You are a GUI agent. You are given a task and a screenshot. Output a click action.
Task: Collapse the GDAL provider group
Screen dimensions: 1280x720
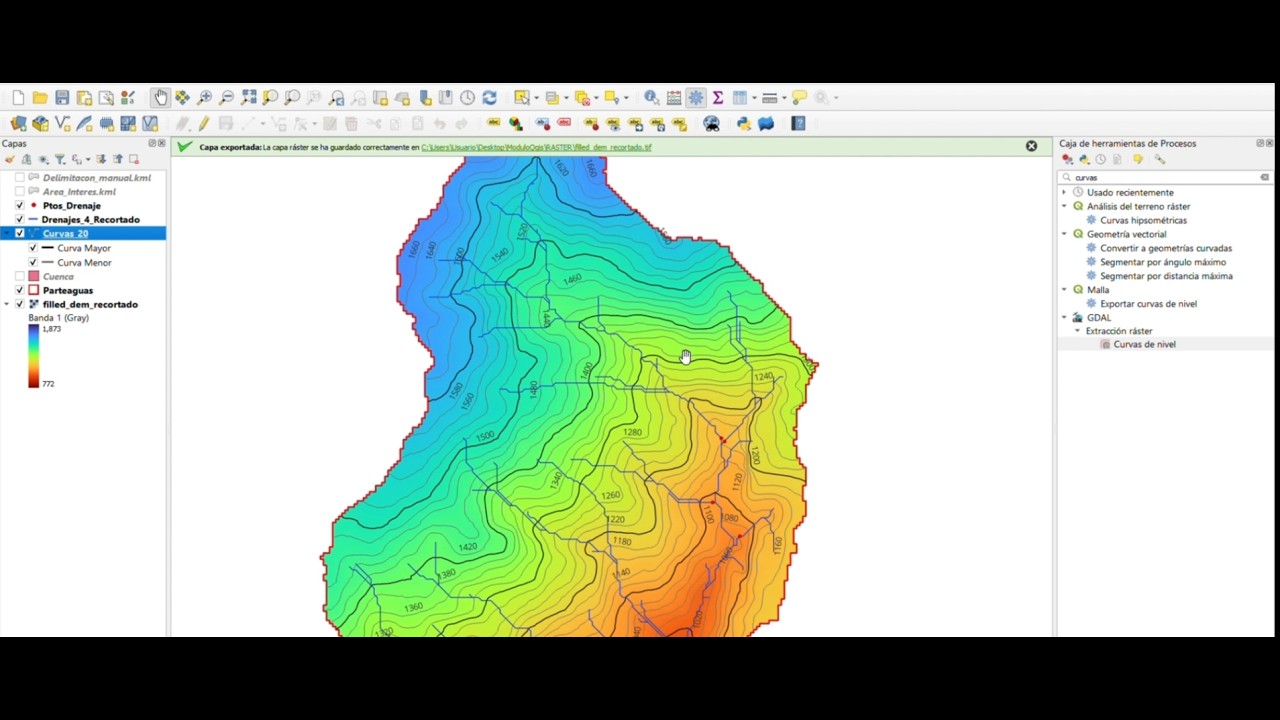(1065, 318)
